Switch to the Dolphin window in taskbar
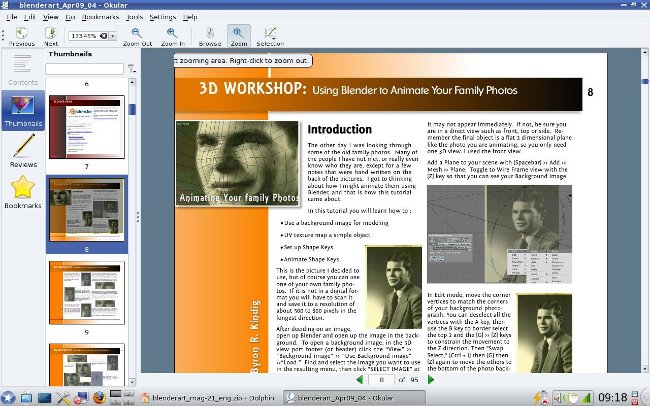 (x=210, y=398)
